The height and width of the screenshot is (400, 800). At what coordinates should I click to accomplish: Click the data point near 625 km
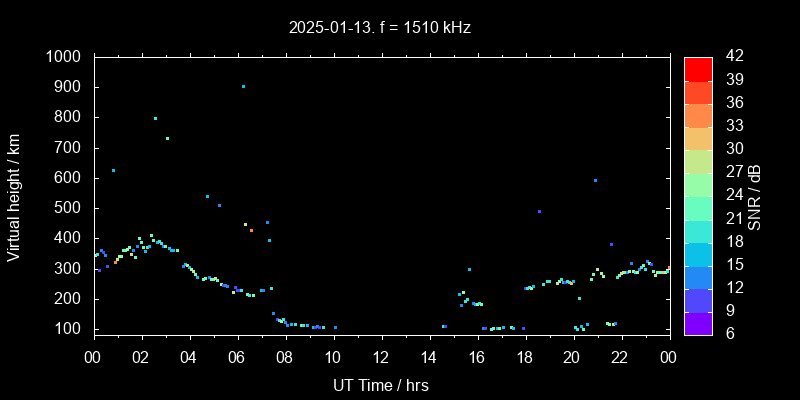click(113, 170)
